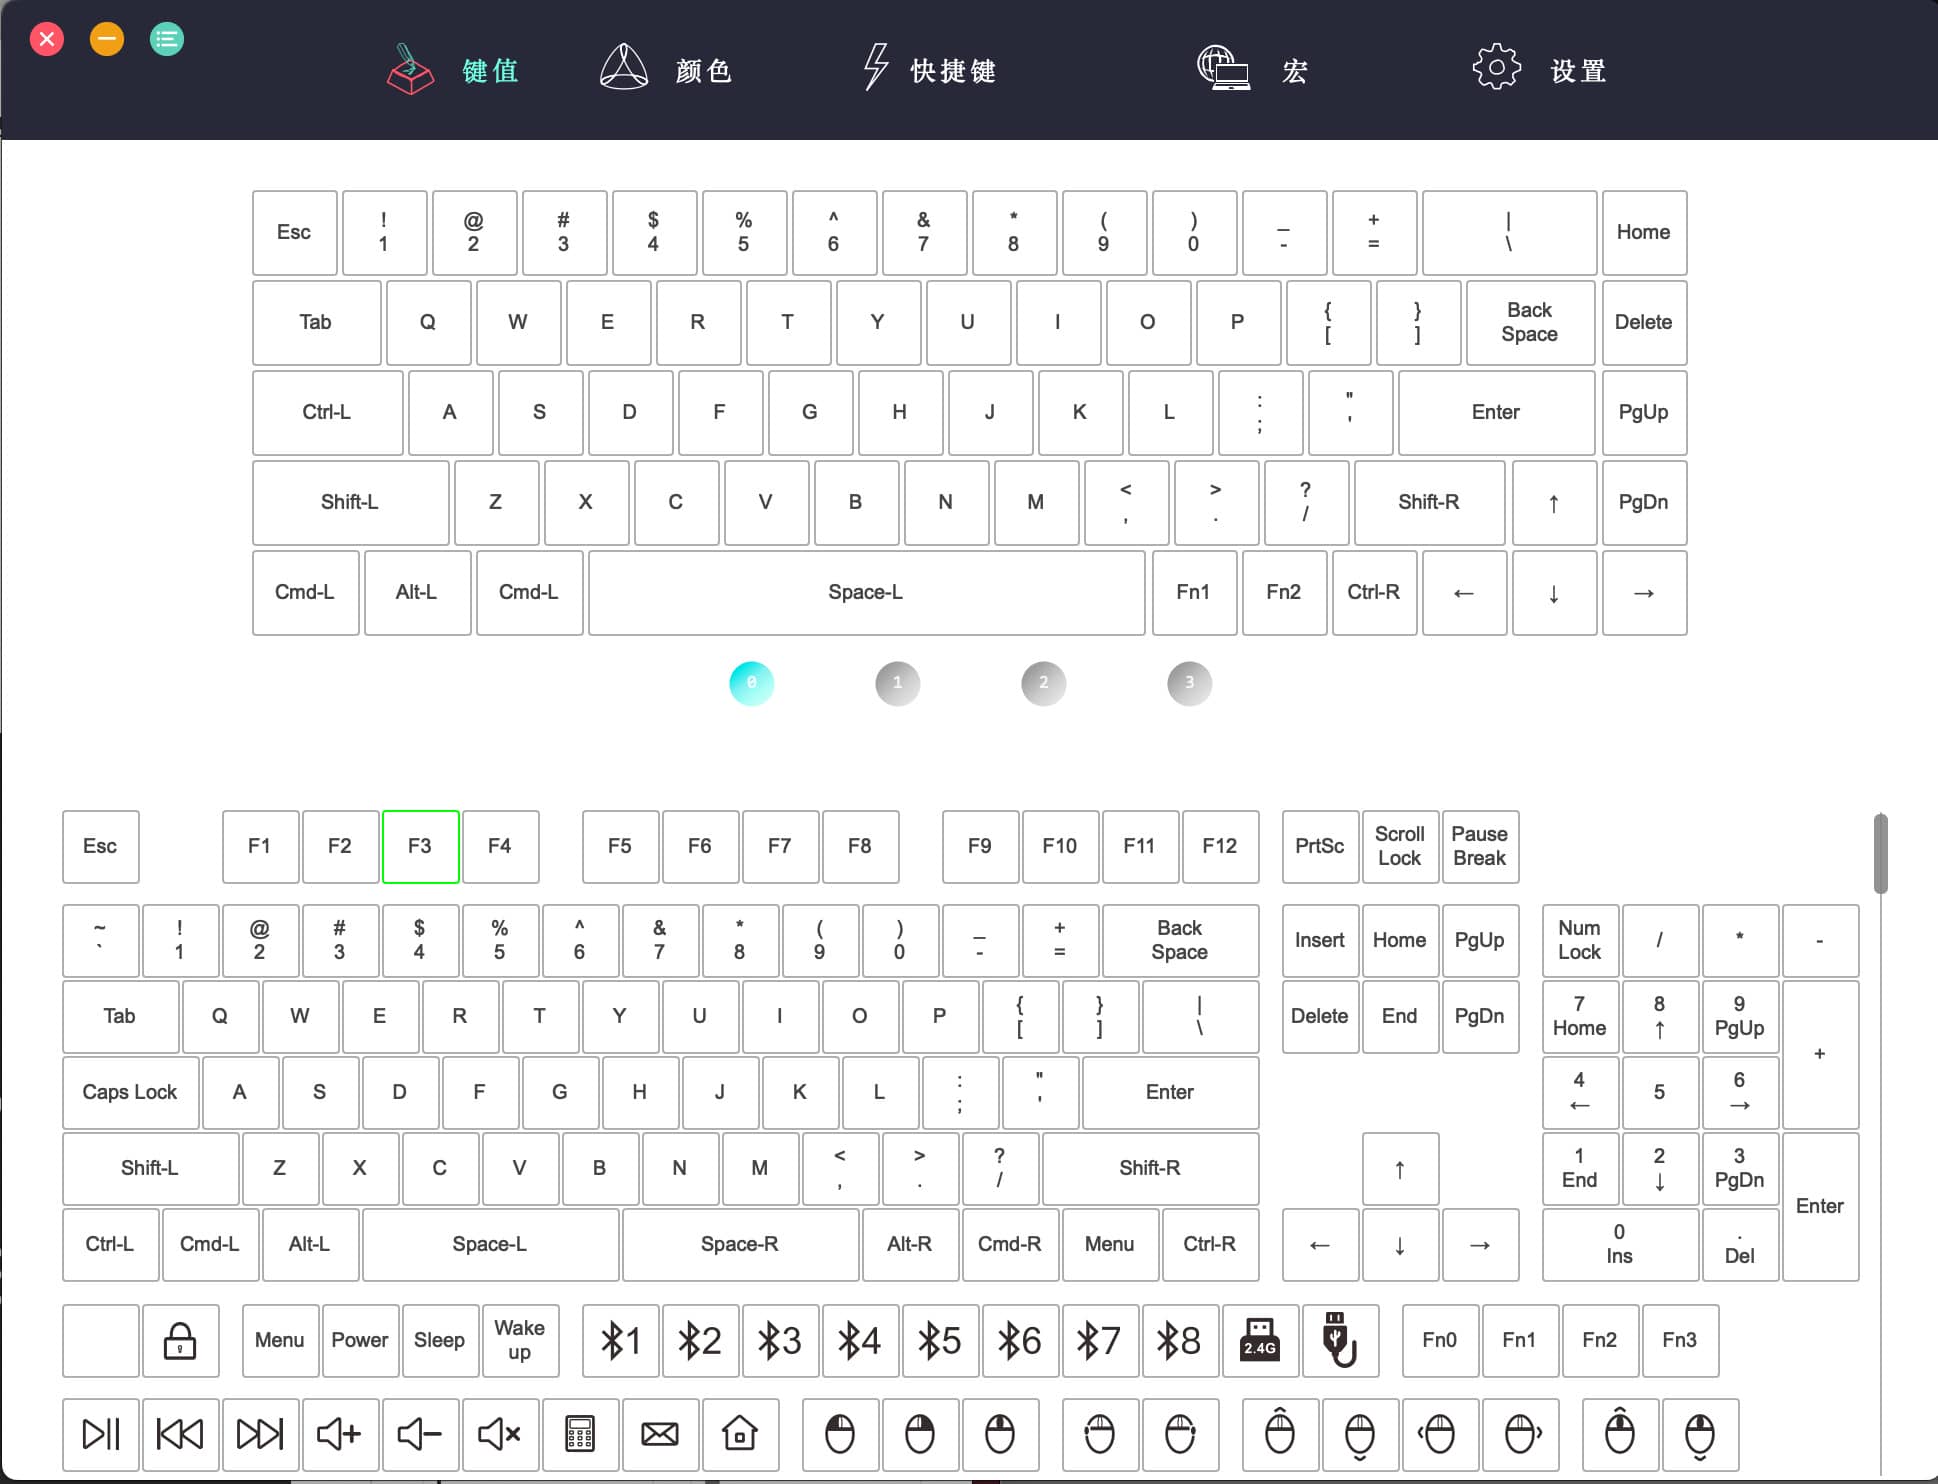Viewport: 1938px width, 1484px height.
Task: Switch to layer 2 indicator
Action: tap(1043, 683)
